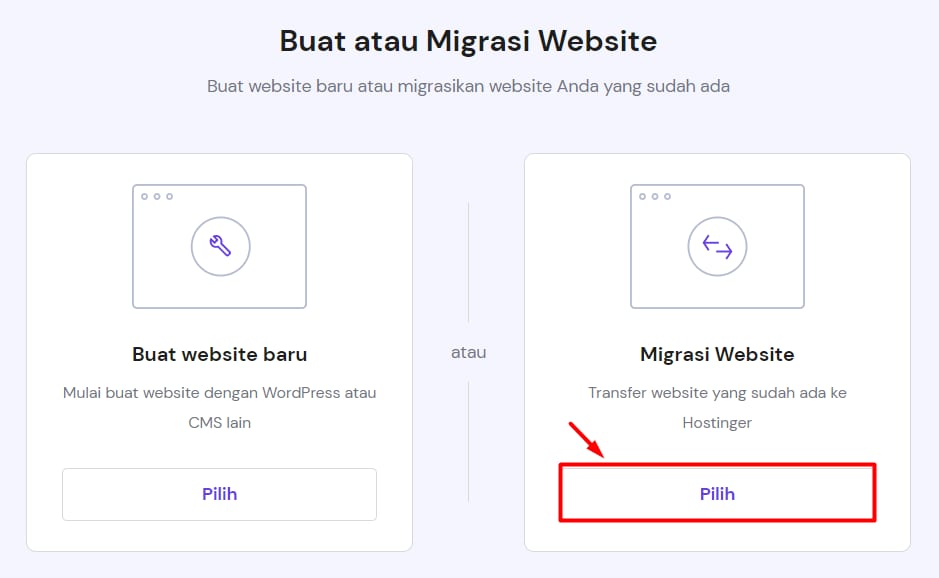
Task: Click "CMS lain" text in the left card
Action: coord(219,423)
